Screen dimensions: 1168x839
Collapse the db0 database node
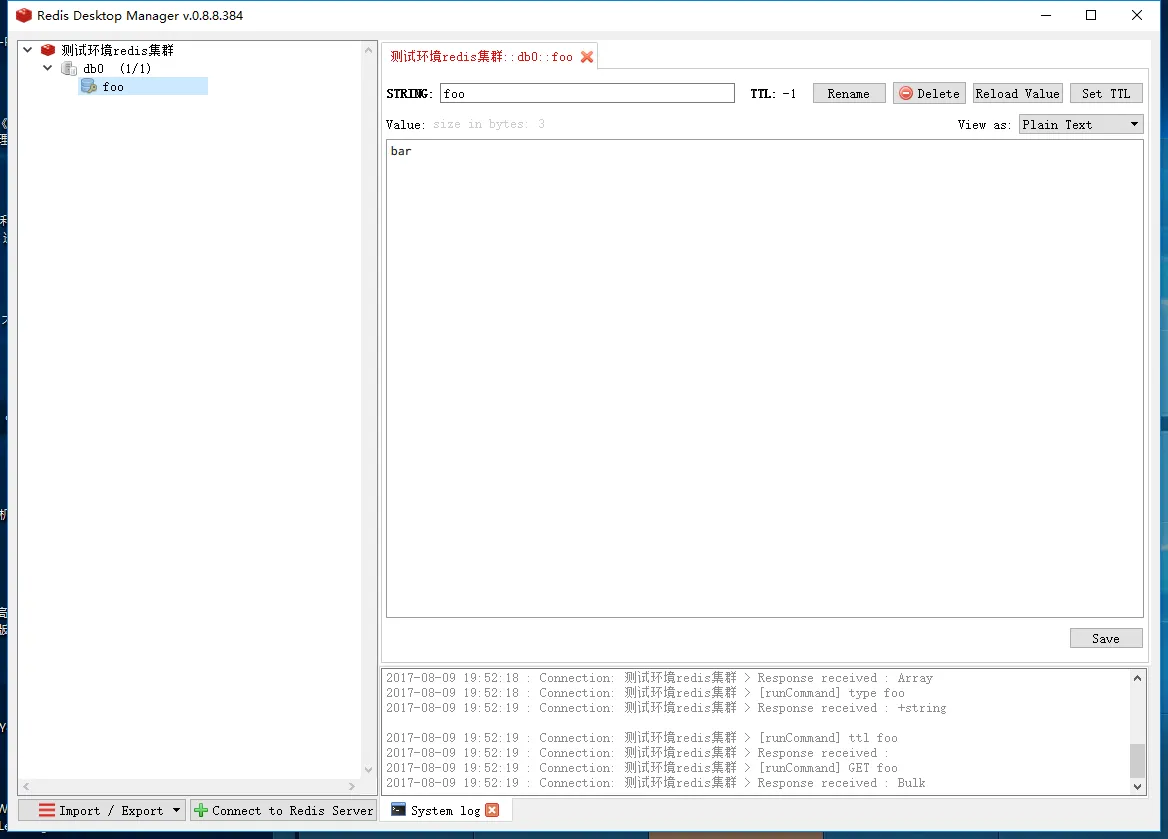(x=48, y=68)
